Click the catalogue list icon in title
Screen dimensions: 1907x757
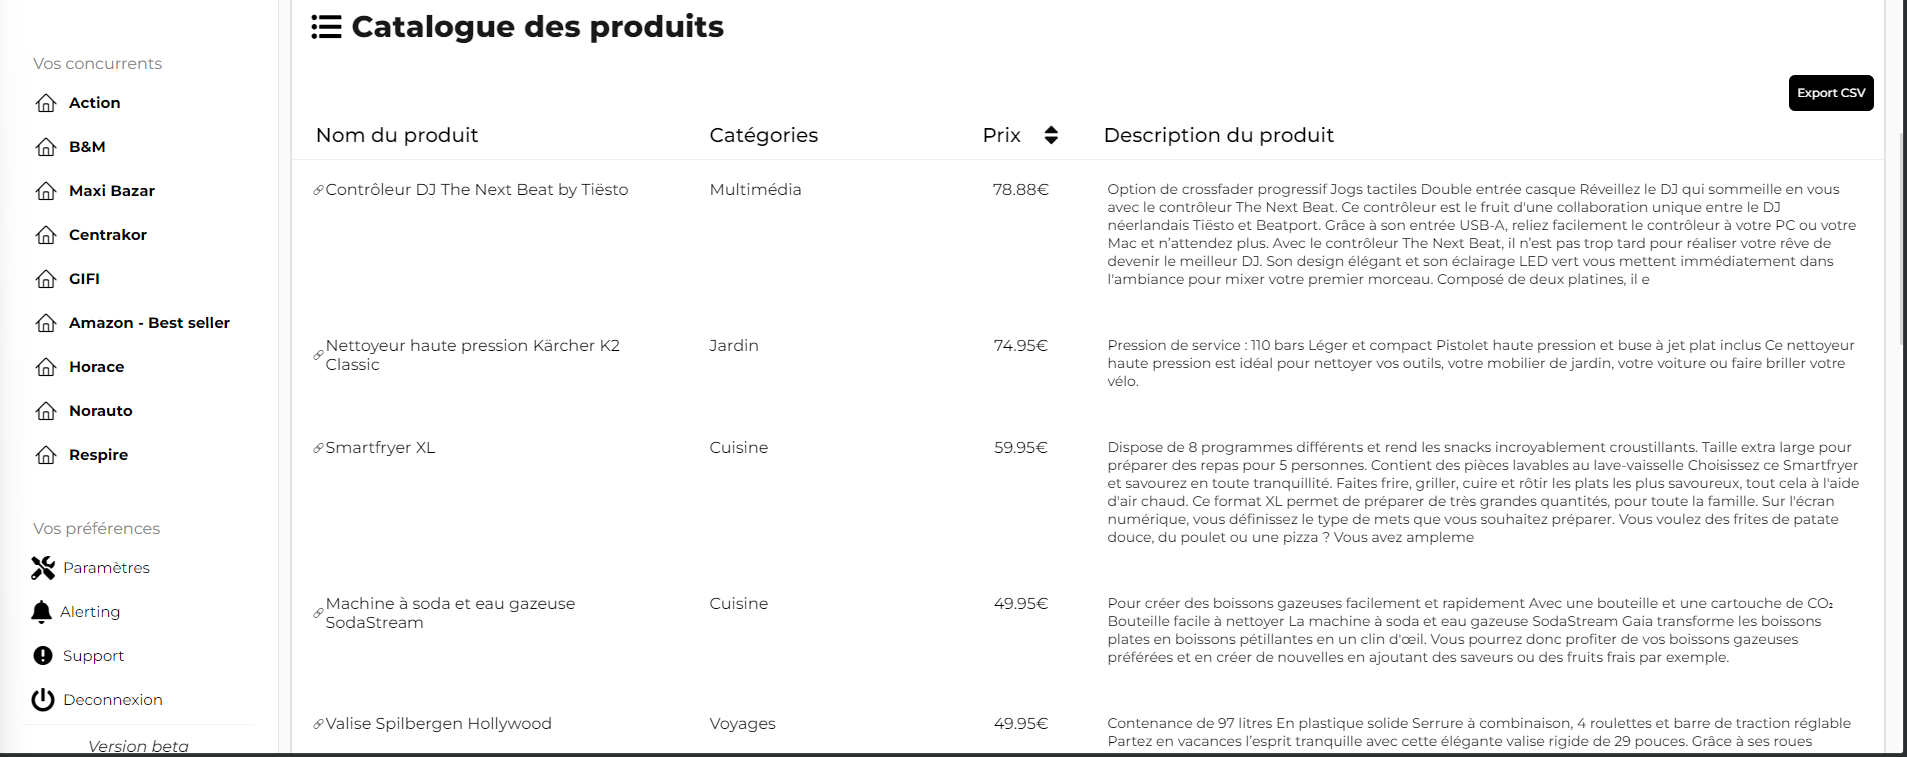326,27
